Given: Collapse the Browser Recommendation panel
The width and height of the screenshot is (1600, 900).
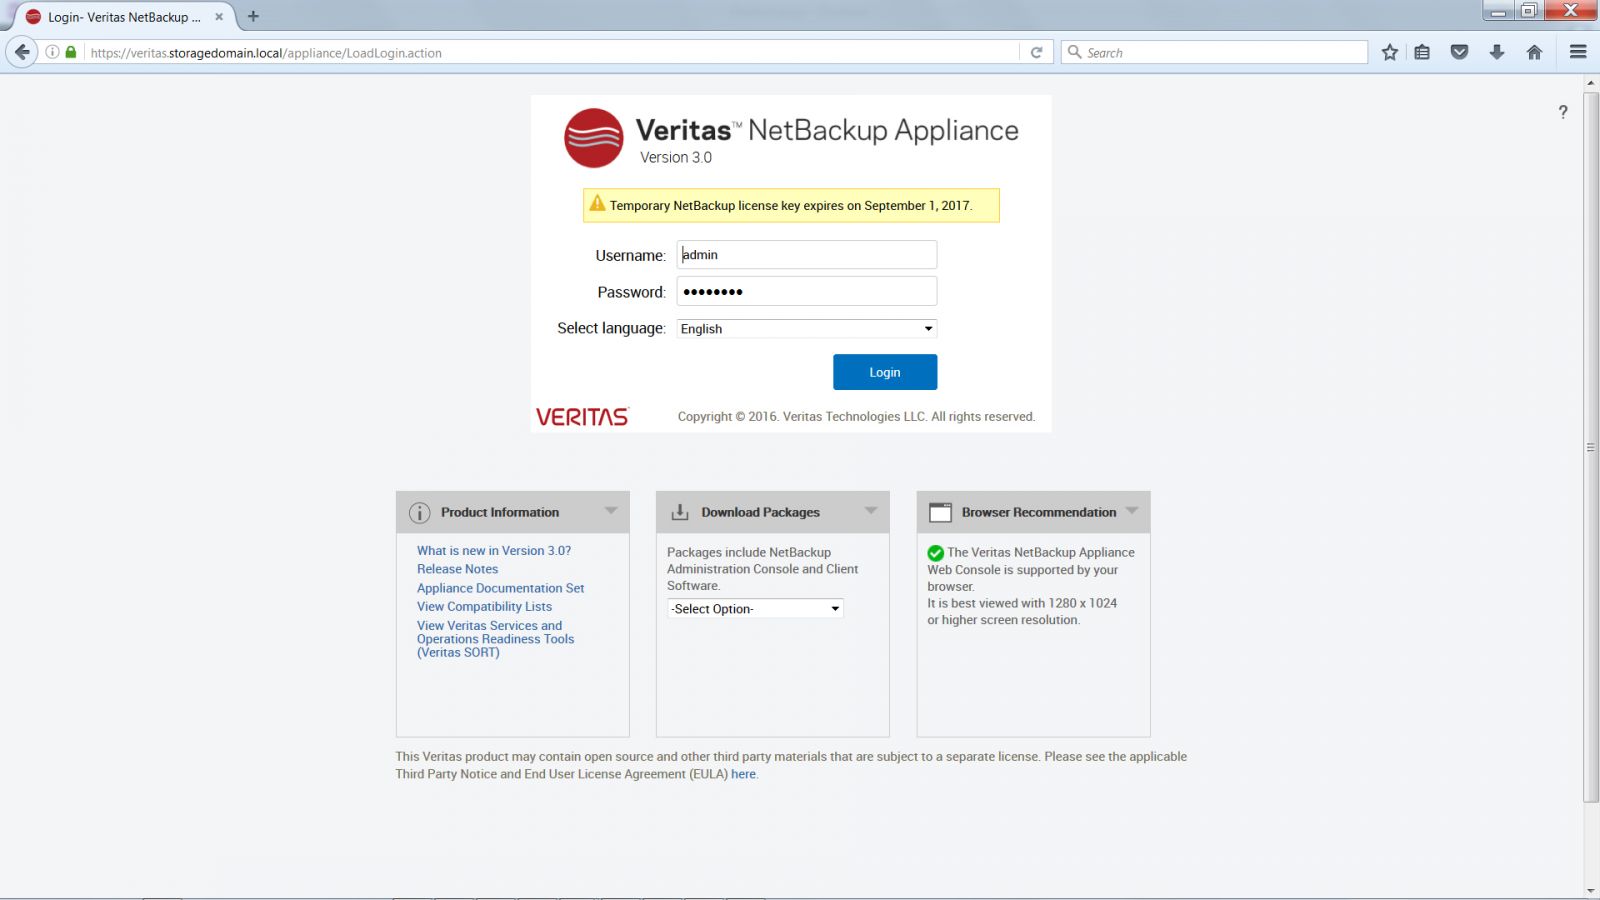Looking at the screenshot, I should 1132,511.
